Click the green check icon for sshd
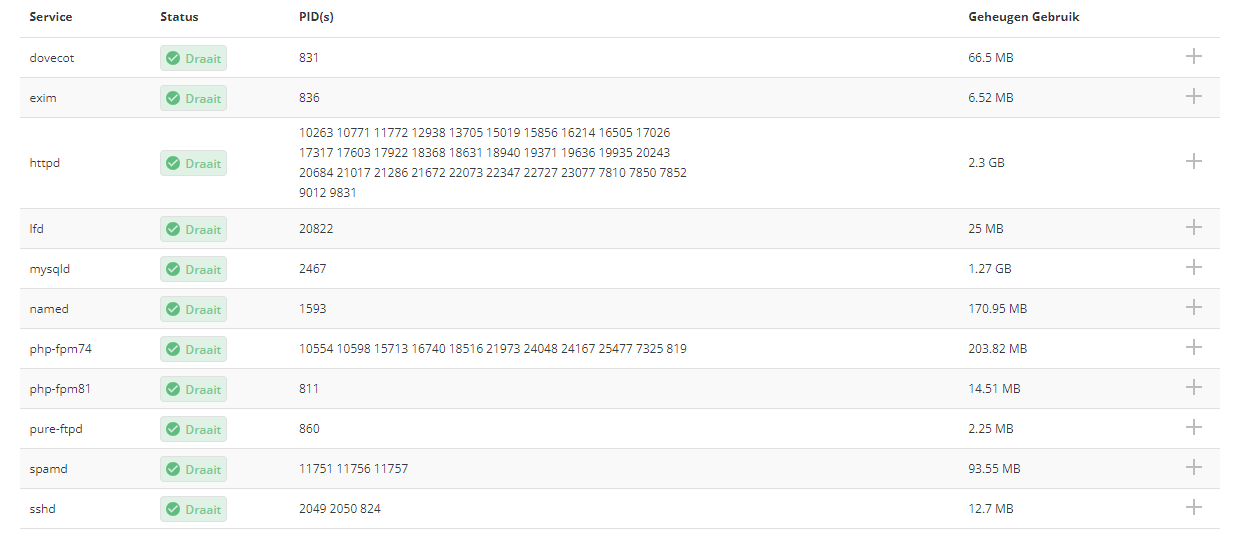This screenshot has width=1253, height=549. pyautogui.click(x=173, y=509)
